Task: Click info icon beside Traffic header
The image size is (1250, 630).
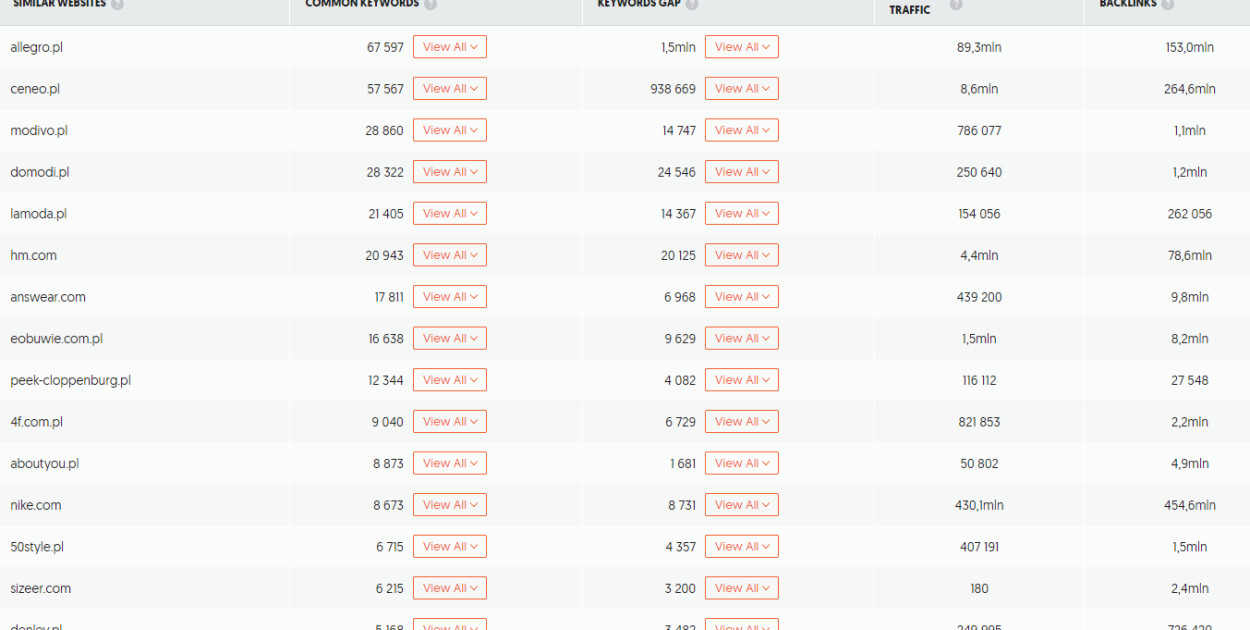Action: (x=956, y=4)
